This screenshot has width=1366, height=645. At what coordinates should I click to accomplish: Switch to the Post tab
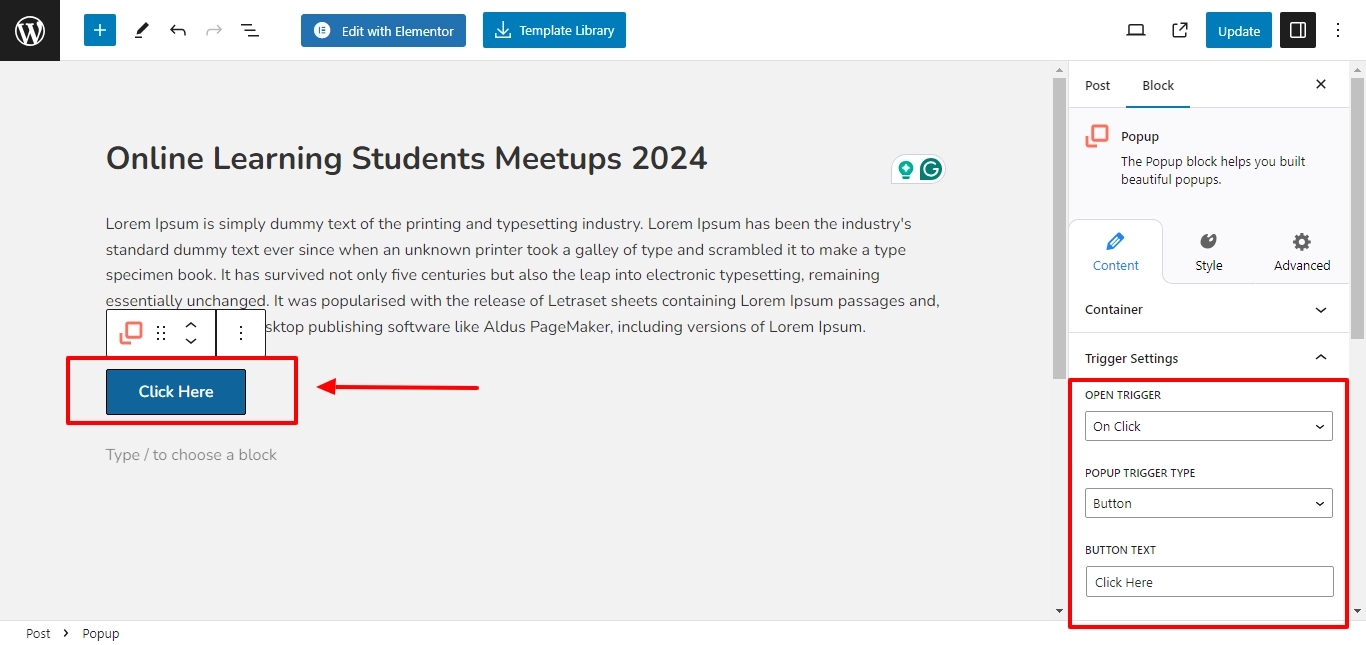point(1098,85)
